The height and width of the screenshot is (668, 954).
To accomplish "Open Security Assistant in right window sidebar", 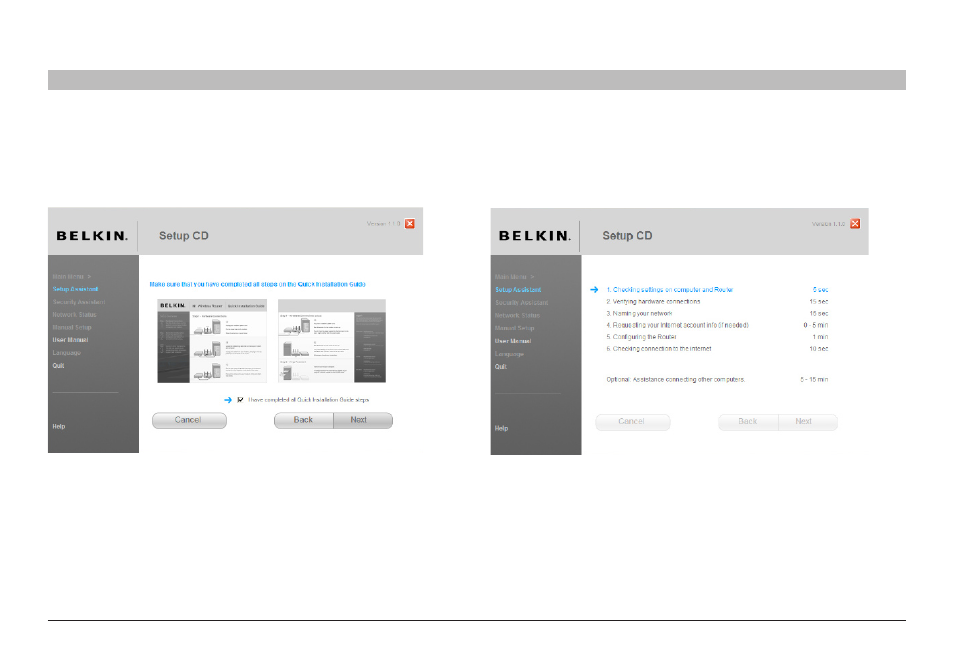I will click(x=521, y=302).
